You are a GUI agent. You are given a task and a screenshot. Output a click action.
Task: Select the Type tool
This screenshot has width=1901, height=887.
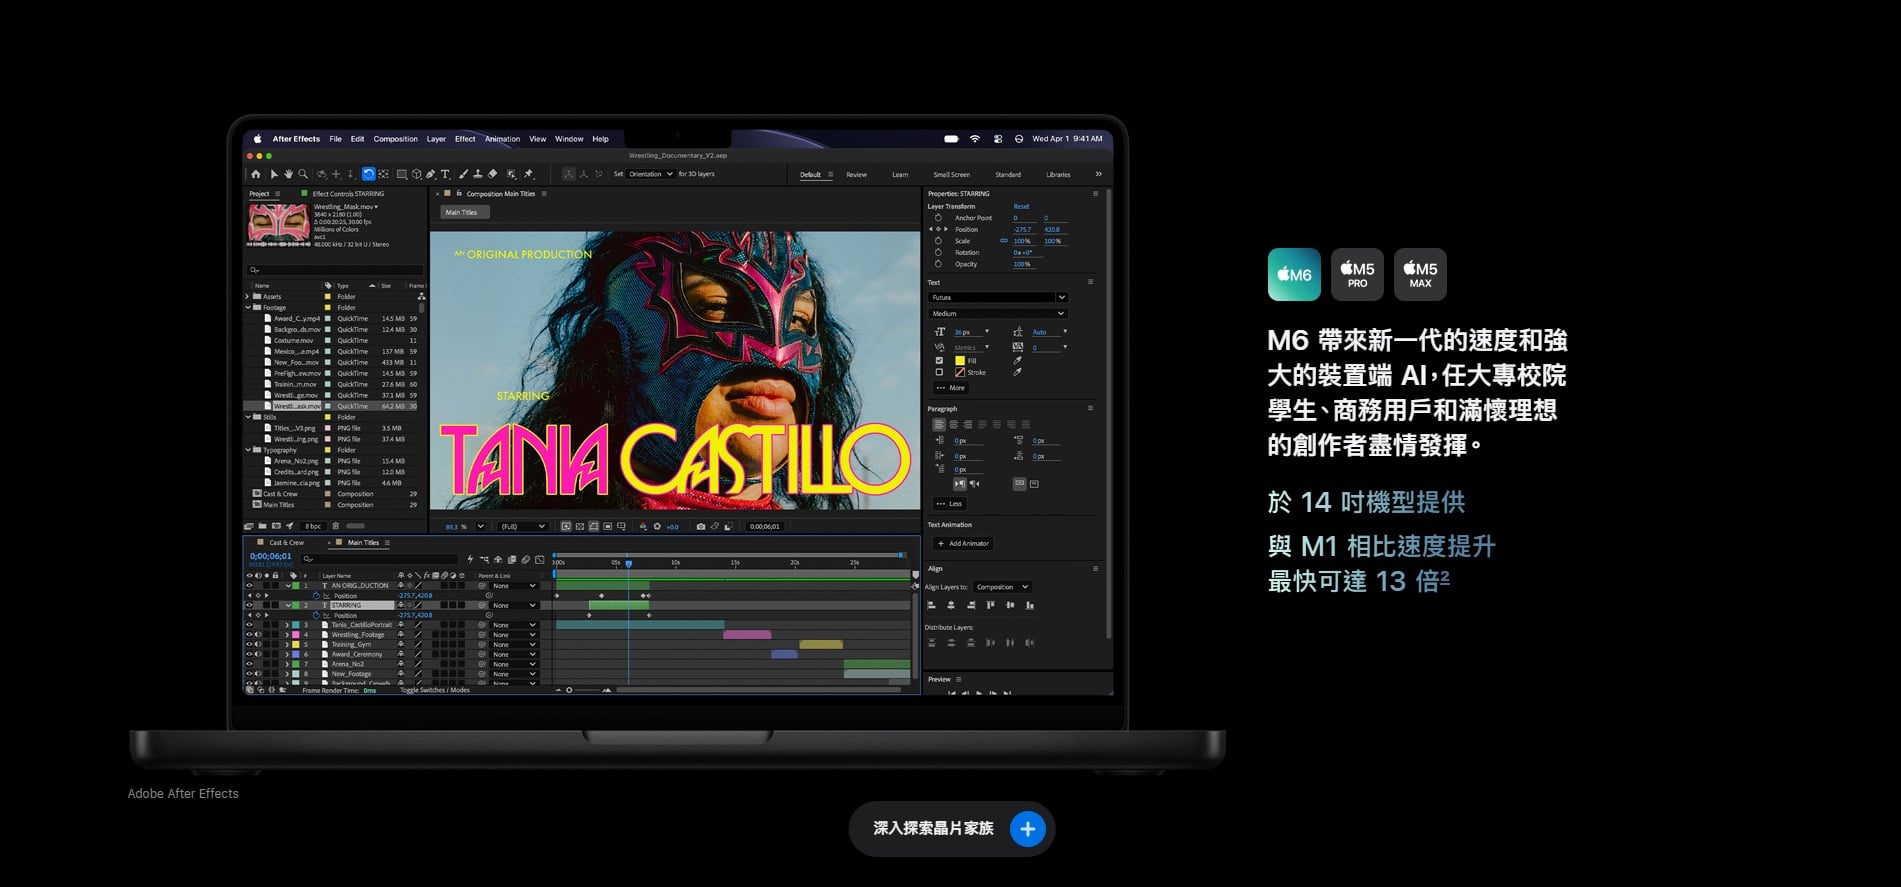[445, 174]
